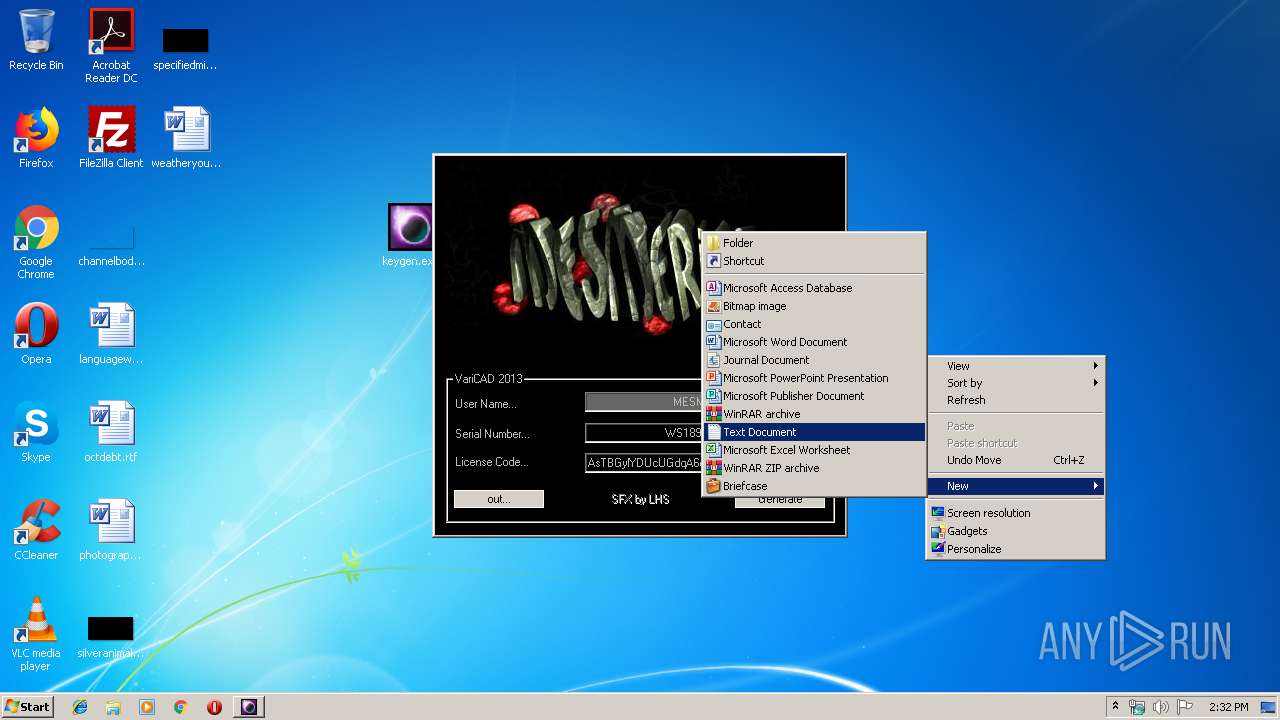The image size is (1280, 720).
Task: Open the network tray icon
Action: pyautogui.click(x=1137, y=707)
